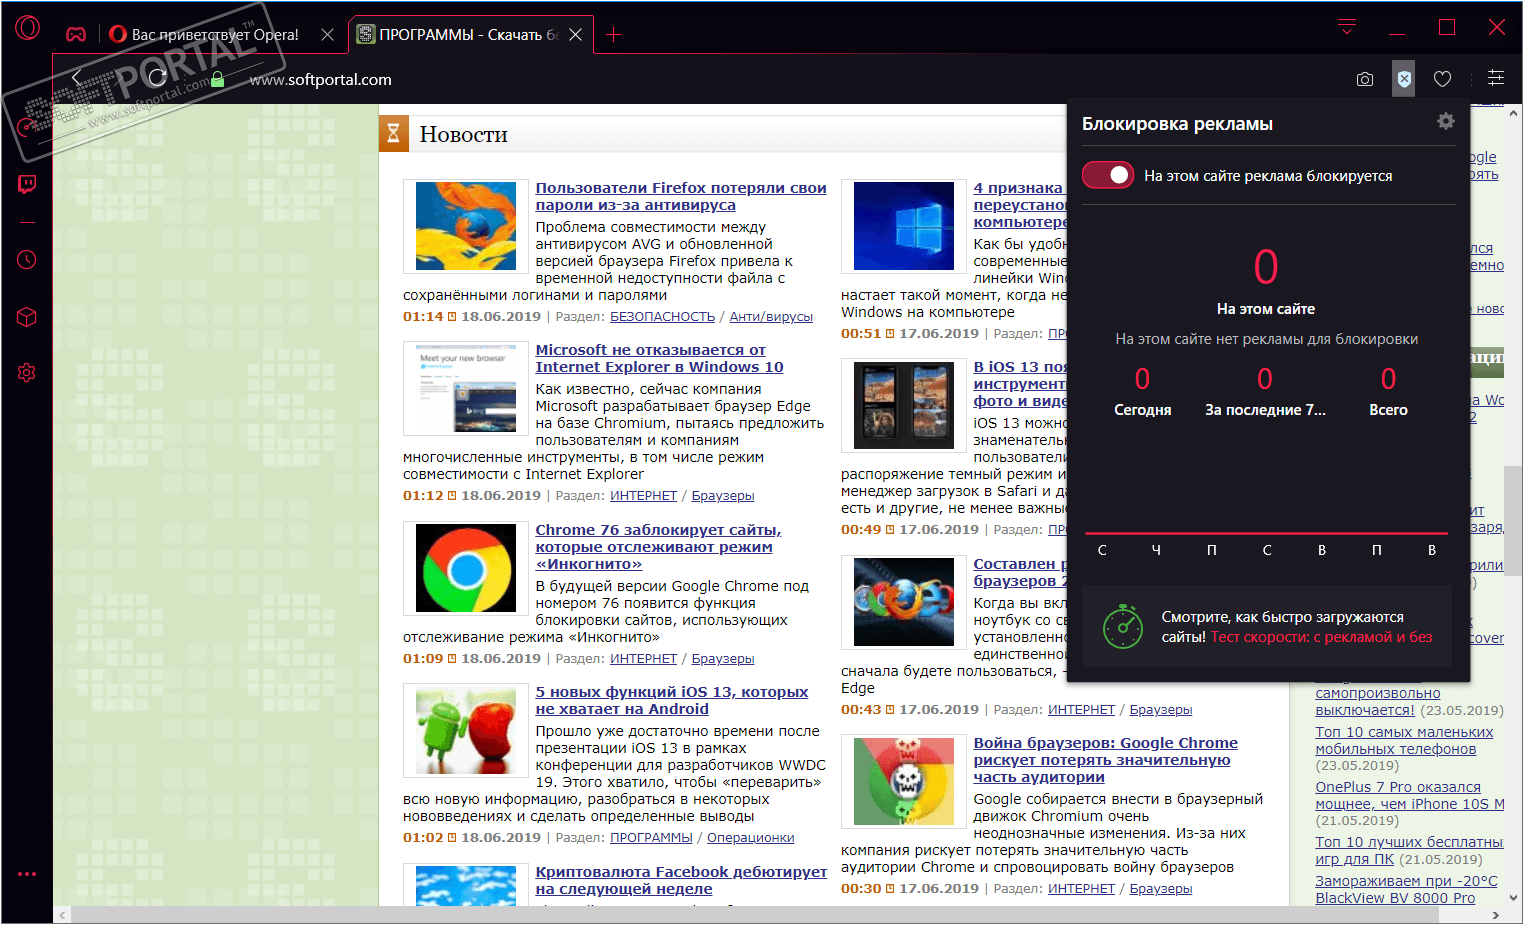Screen dimensions: 1524x925
Task: Click the Firefox logo news thumbnail
Action: pyautogui.click(x=466, y=226)
